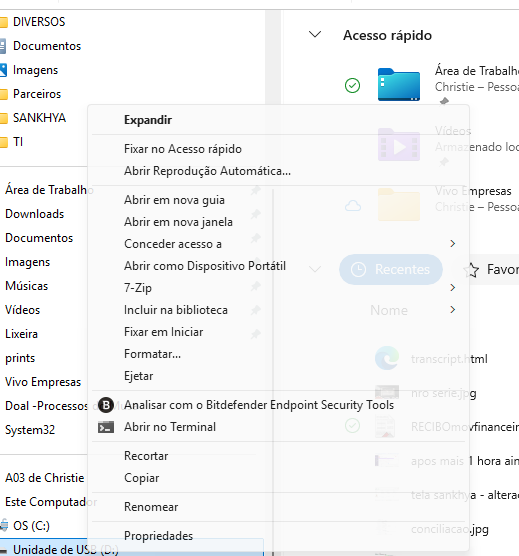Select Doal -Processos in navigation pane
This screenshot has height=556, width=519.
tap(46, 406)
